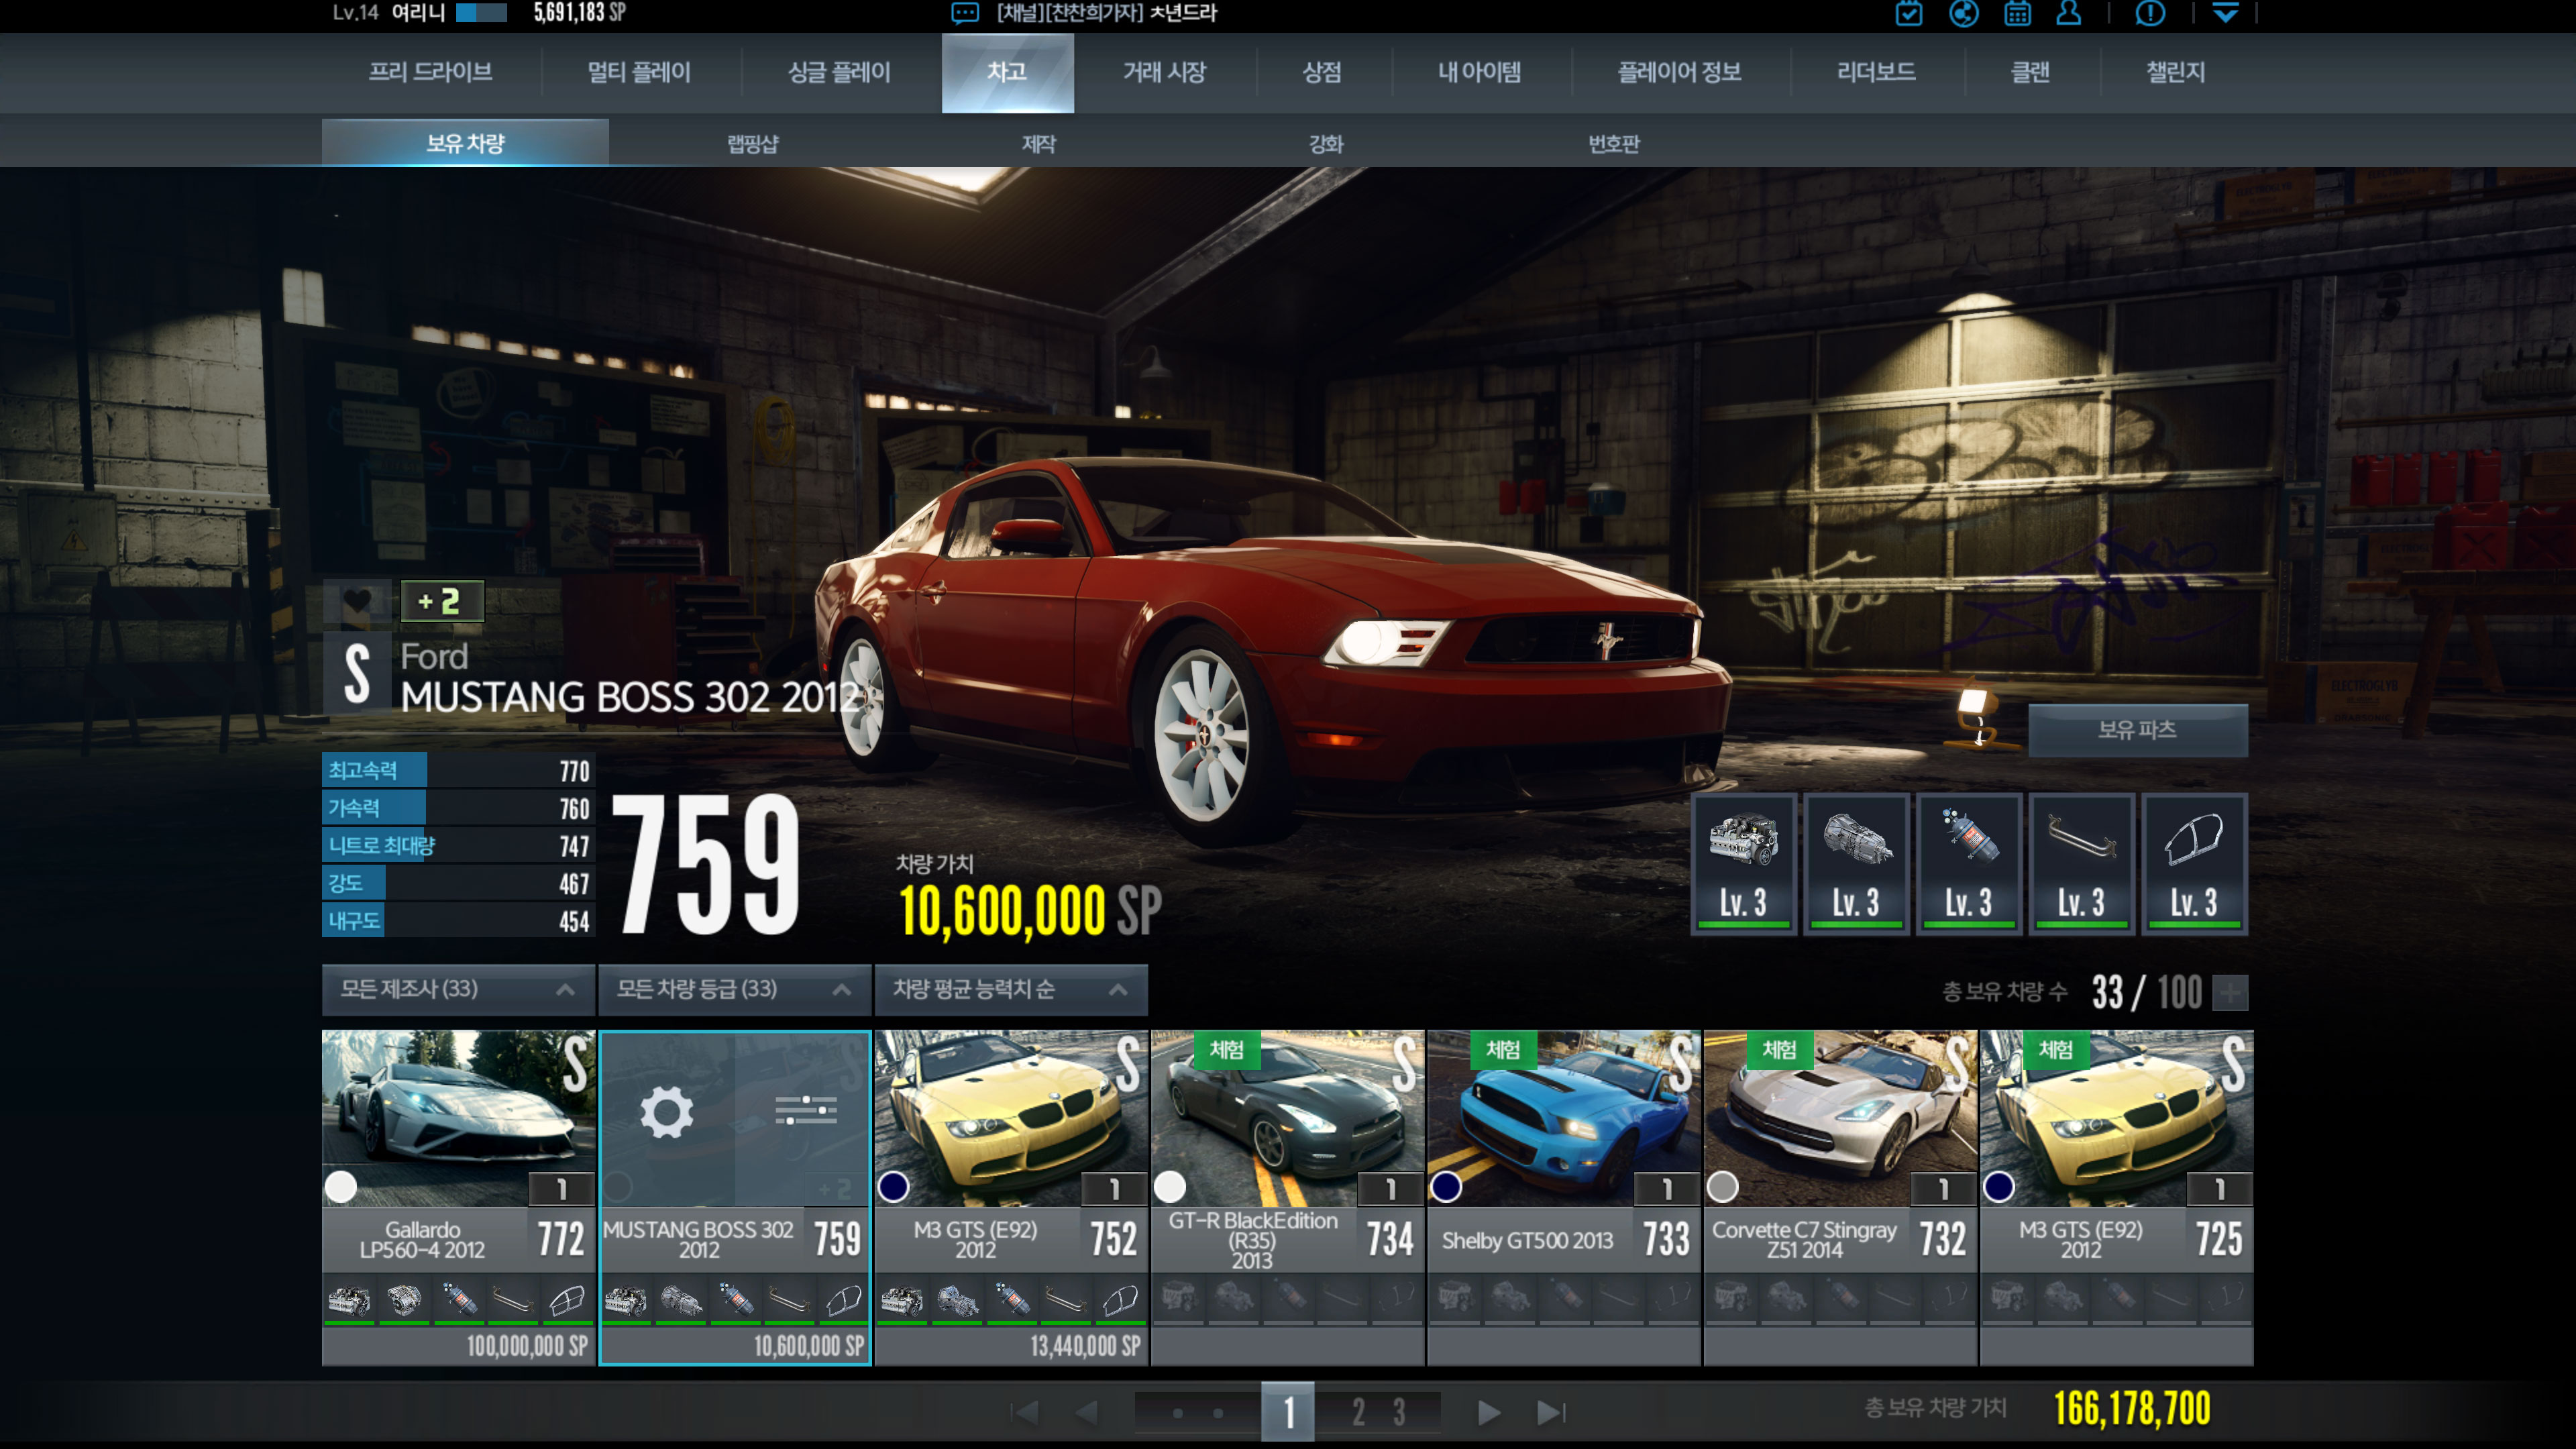Screen dimensions: 2576x1449
Task: Click the gear settings icon on Mustang card
Action: click(x=666, y=1112)
